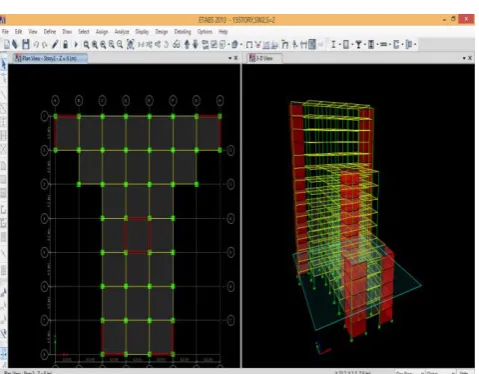Click the concrete column design icon
479x374 pixels.
click(x=346, y=44)
